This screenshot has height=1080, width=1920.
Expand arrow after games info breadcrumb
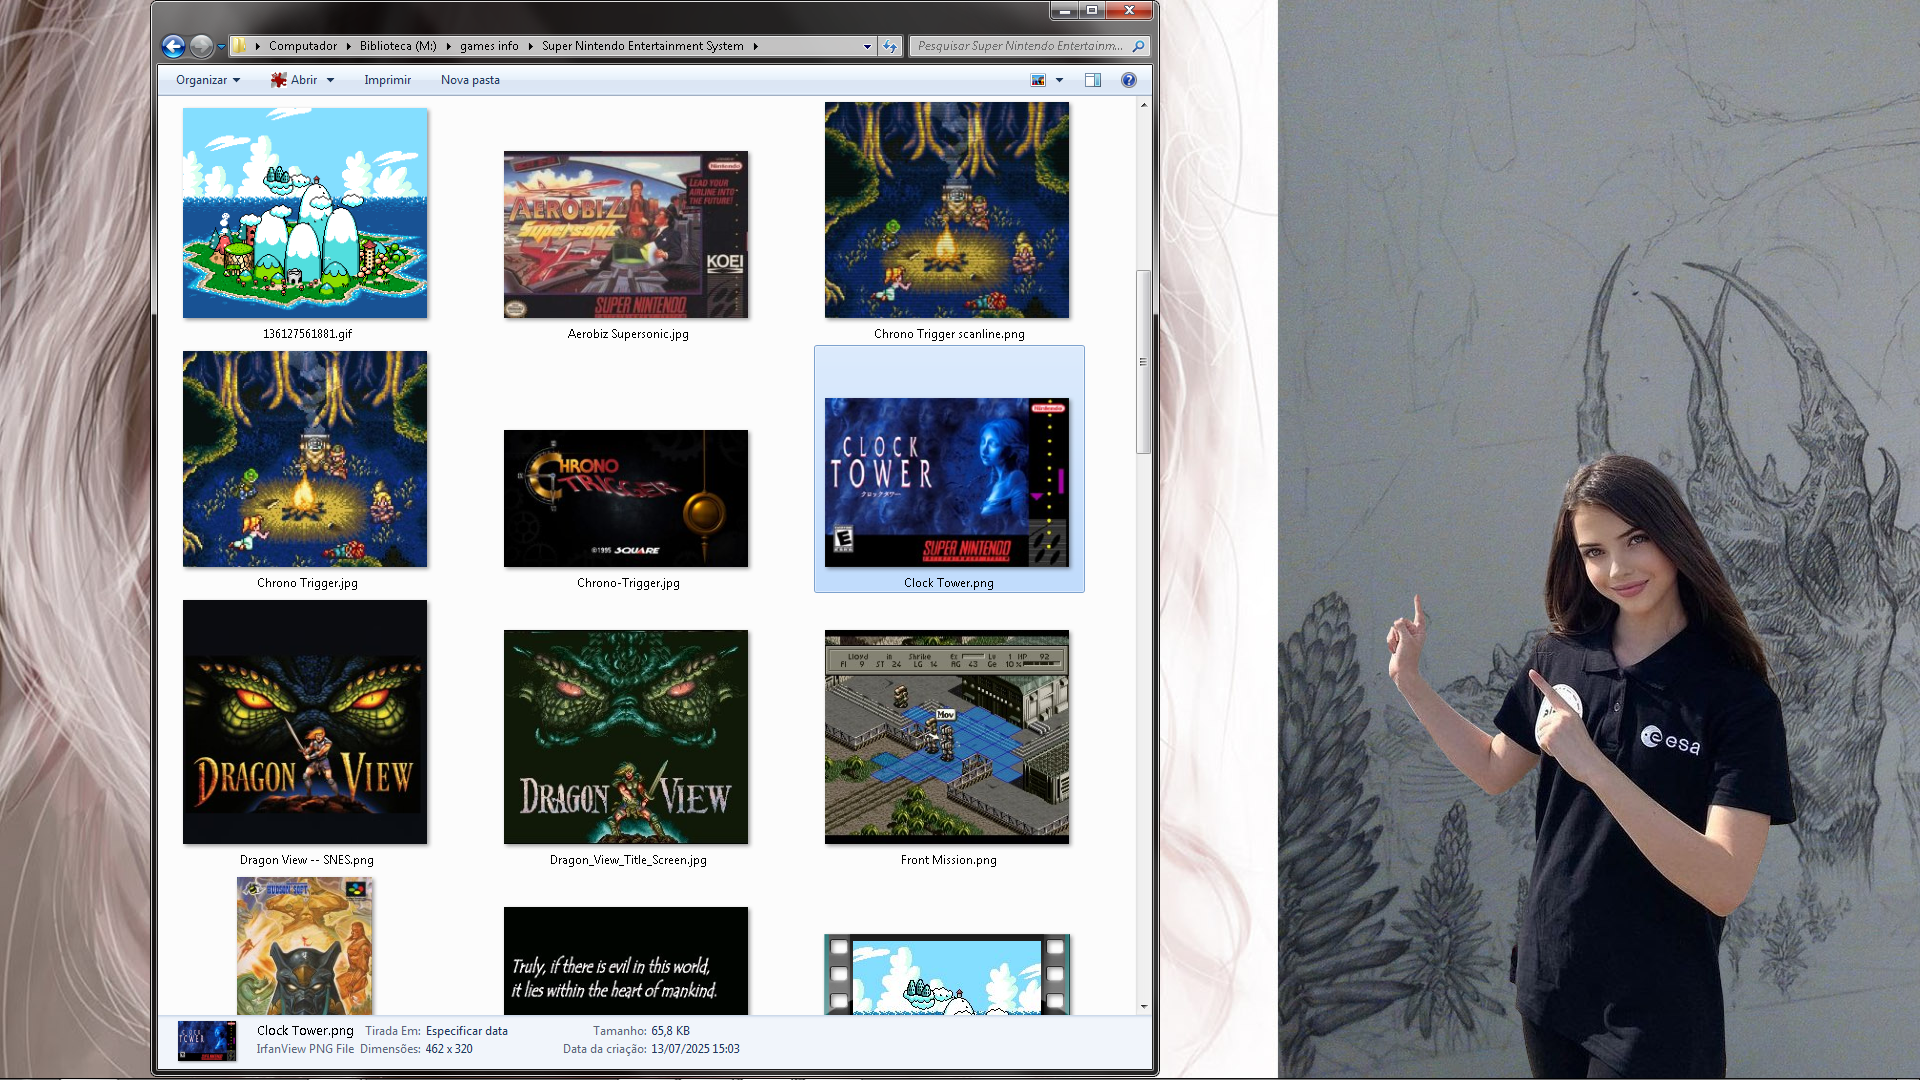pos(530,46)
